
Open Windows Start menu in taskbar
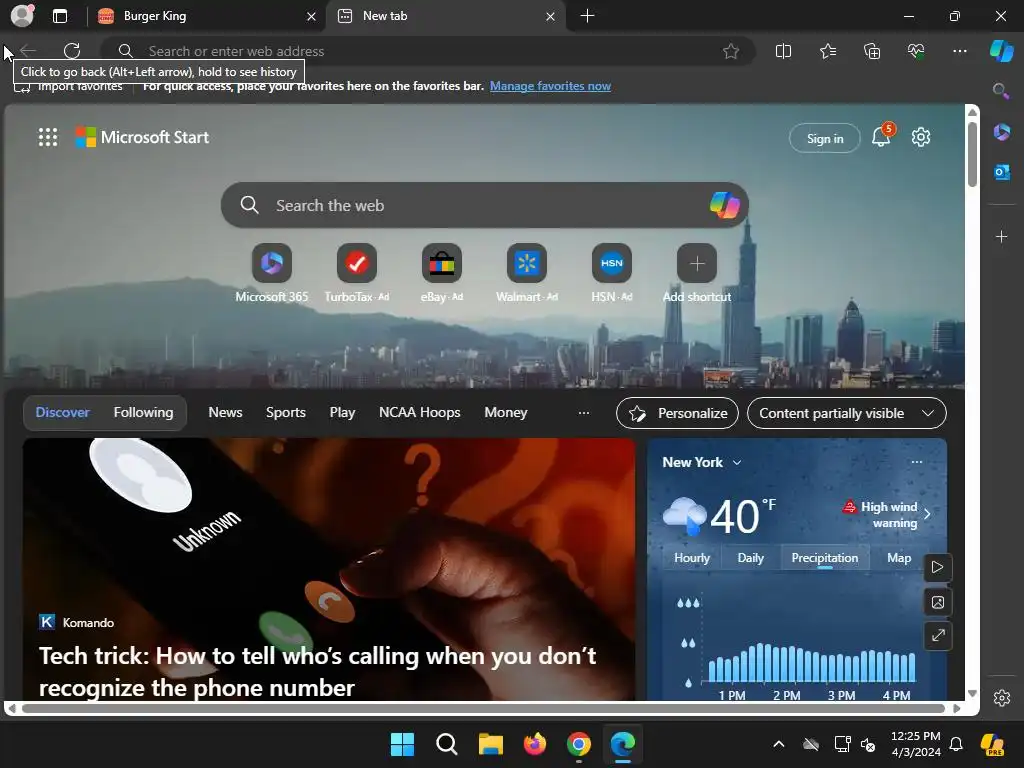pyautogui.click(x=402, y=744)
